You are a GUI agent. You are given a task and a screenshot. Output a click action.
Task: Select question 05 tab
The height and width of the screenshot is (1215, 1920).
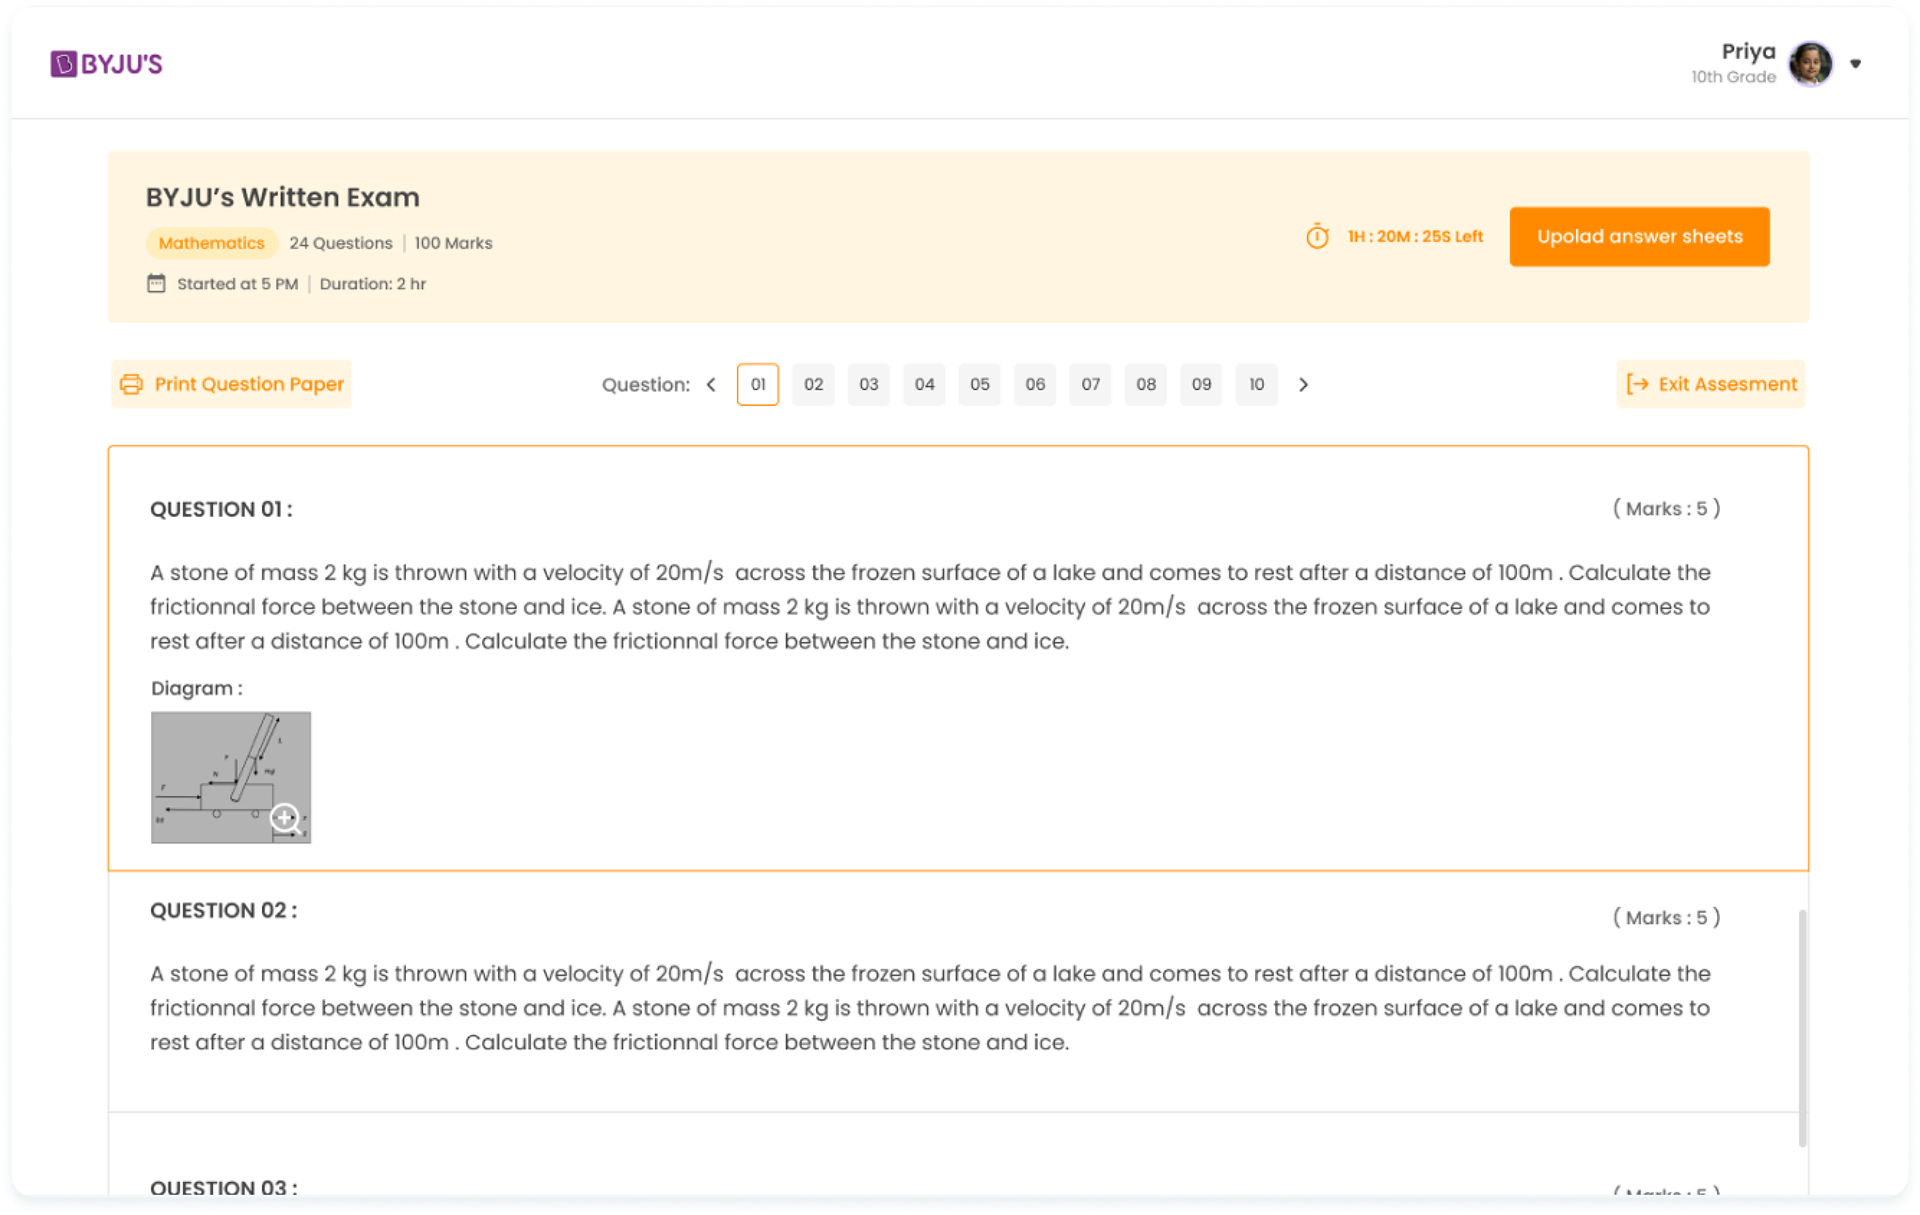980,385
